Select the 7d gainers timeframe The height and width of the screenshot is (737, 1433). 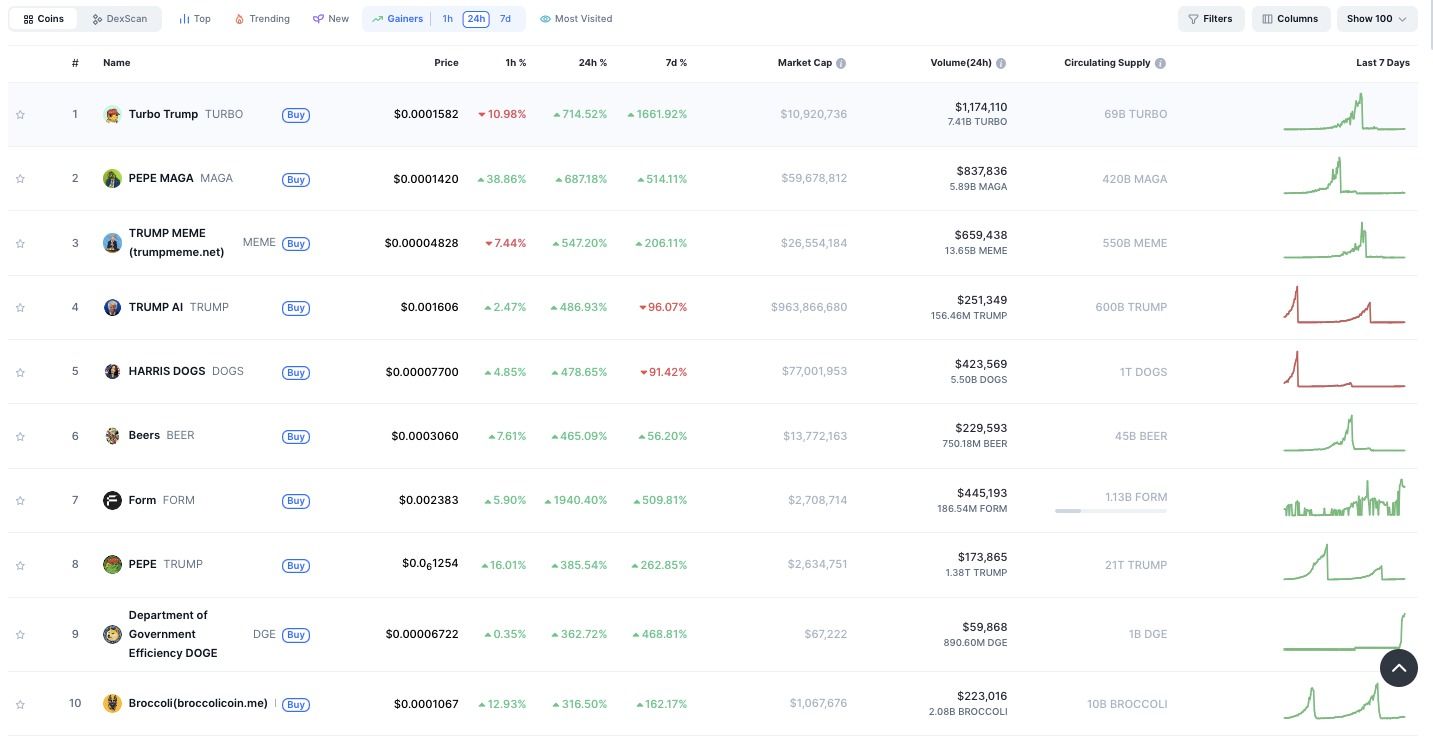click(505, 19)
